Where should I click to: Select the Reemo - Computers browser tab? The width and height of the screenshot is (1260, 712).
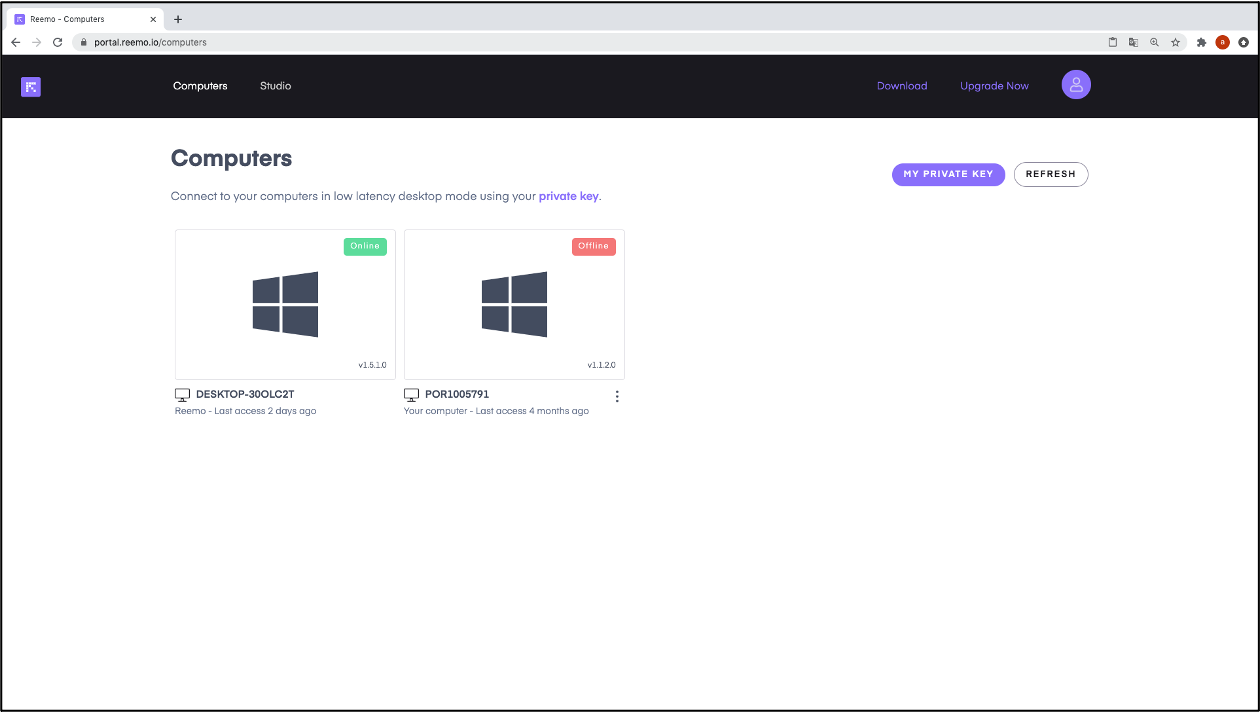tap(85, 19)
